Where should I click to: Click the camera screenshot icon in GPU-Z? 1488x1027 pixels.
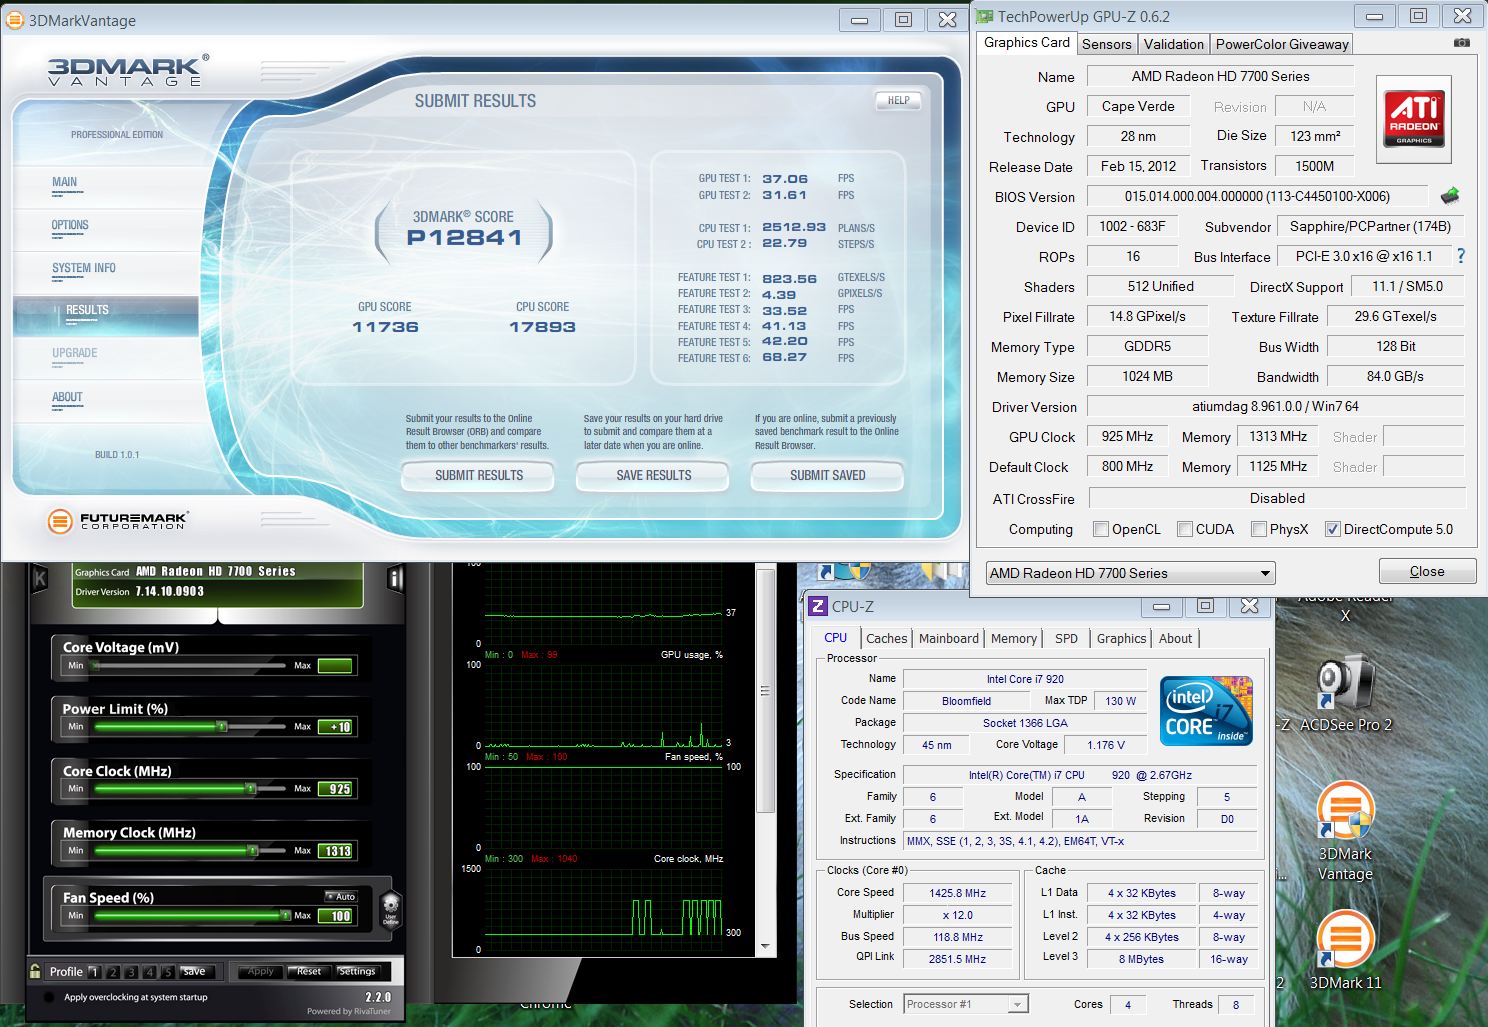[1461, 43]
